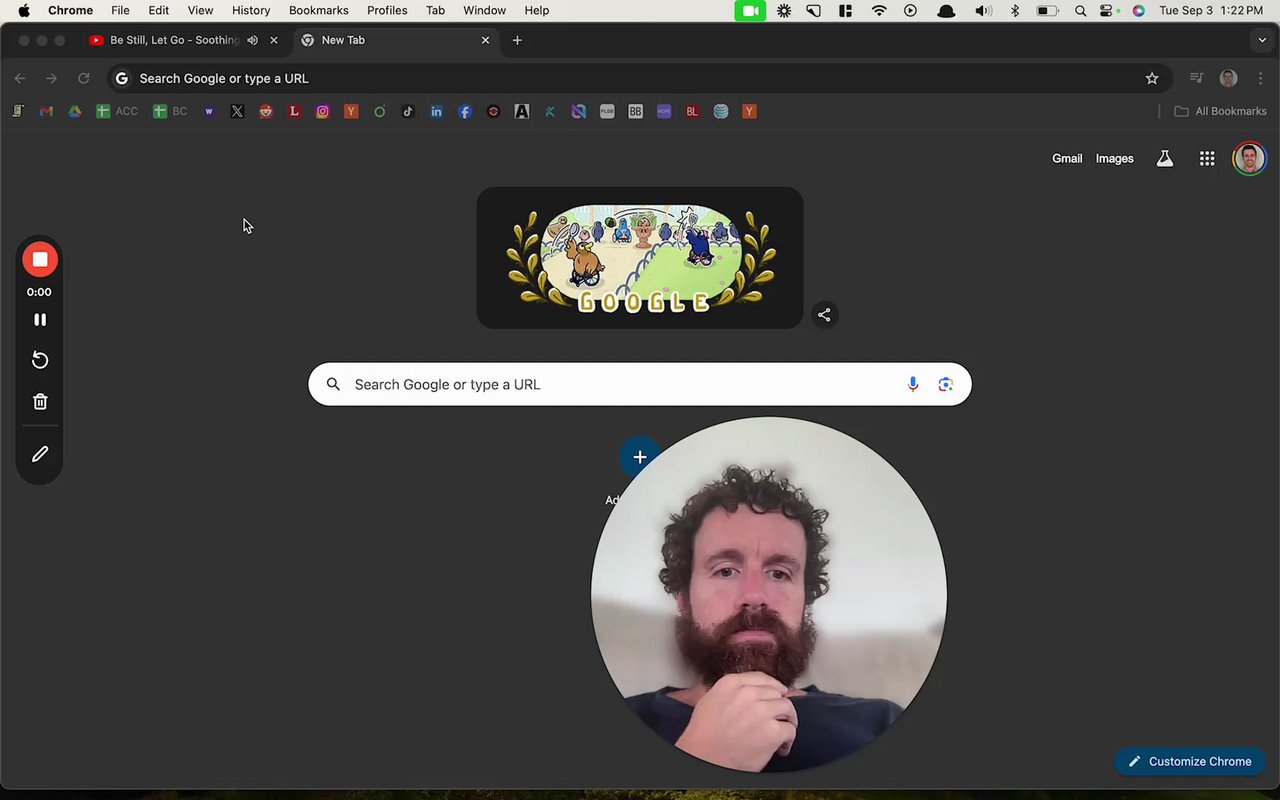Close the New Tab tab
1280x800 pixels.
tap(485, 40)
